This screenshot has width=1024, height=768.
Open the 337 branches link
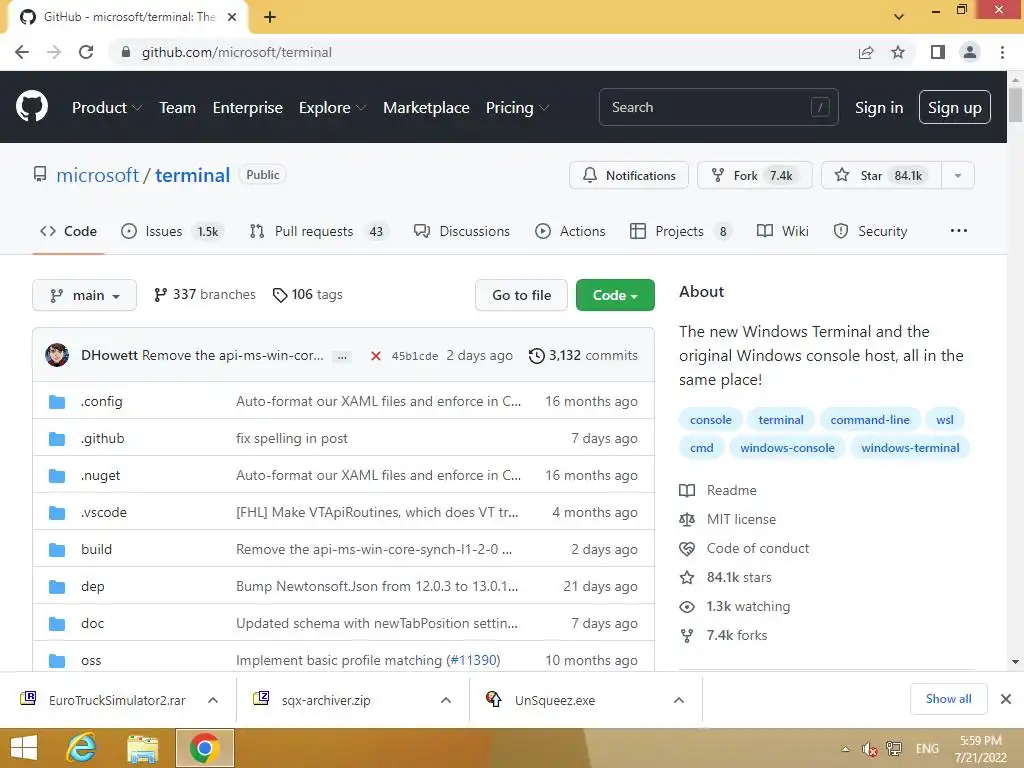204,295
